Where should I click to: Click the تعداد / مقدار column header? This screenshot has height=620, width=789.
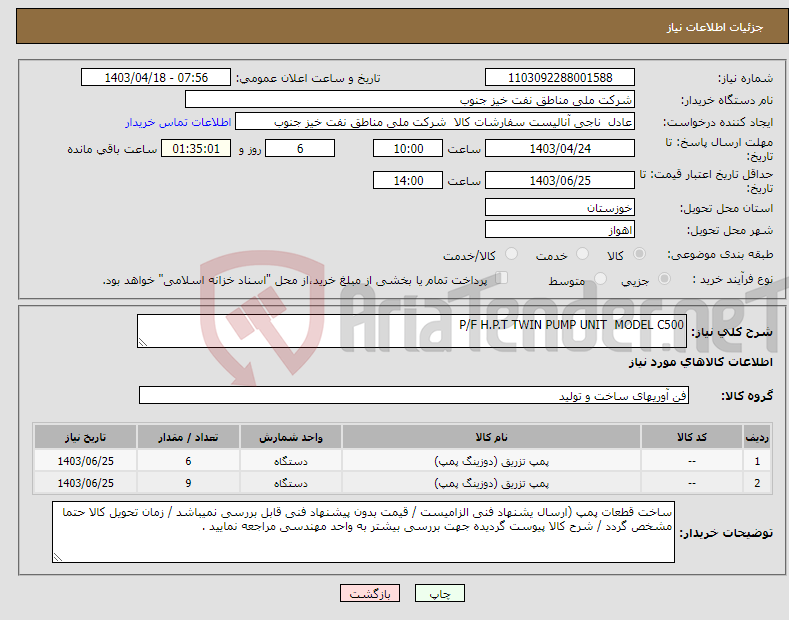188,437
